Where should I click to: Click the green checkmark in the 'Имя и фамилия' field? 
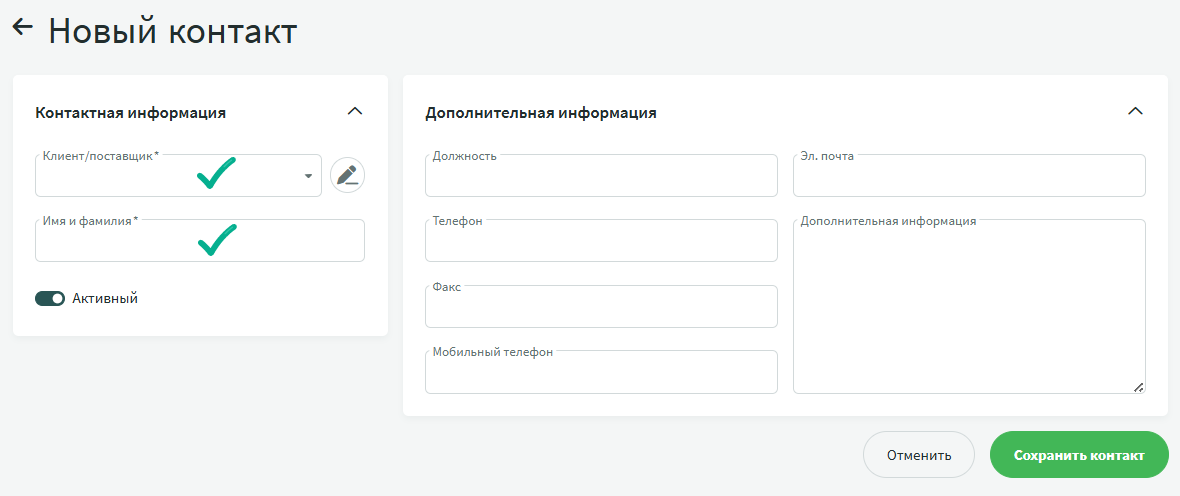pyautogui.click(x=216, y=239)
